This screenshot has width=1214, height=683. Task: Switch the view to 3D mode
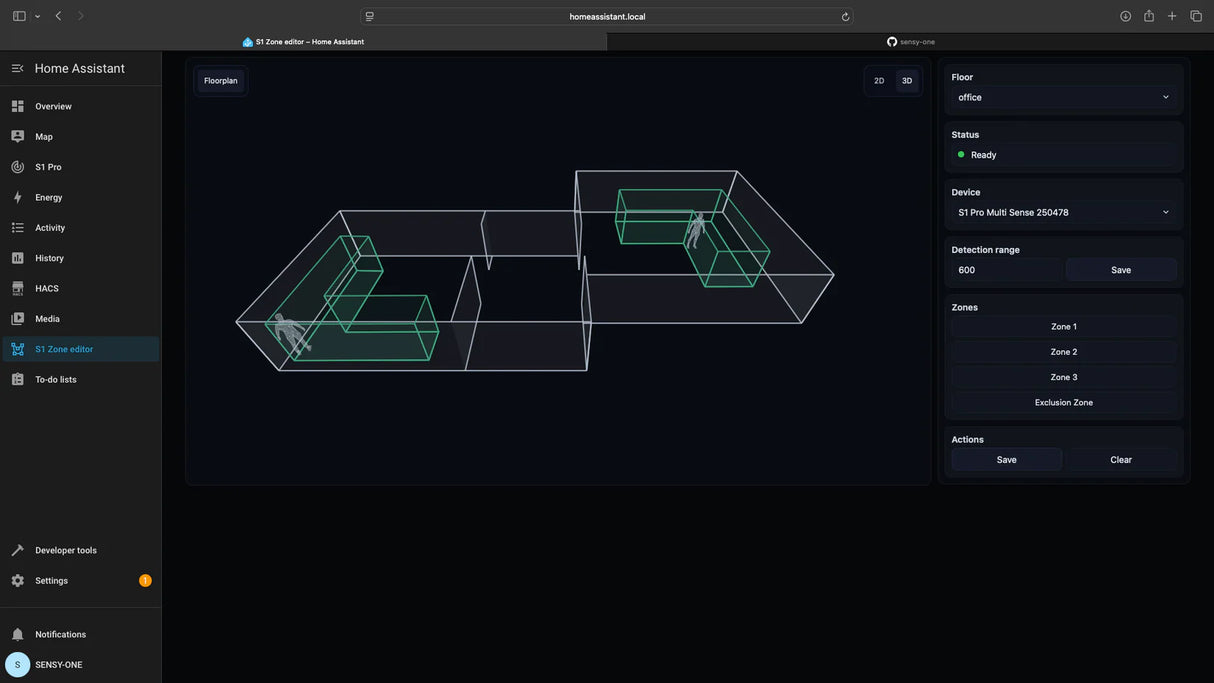pos(907,81)
